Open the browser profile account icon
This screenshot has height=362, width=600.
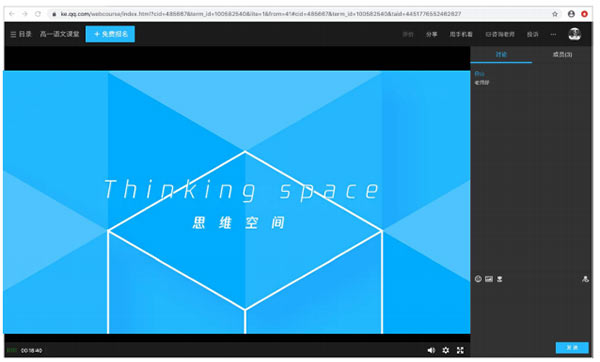point(571,14)
